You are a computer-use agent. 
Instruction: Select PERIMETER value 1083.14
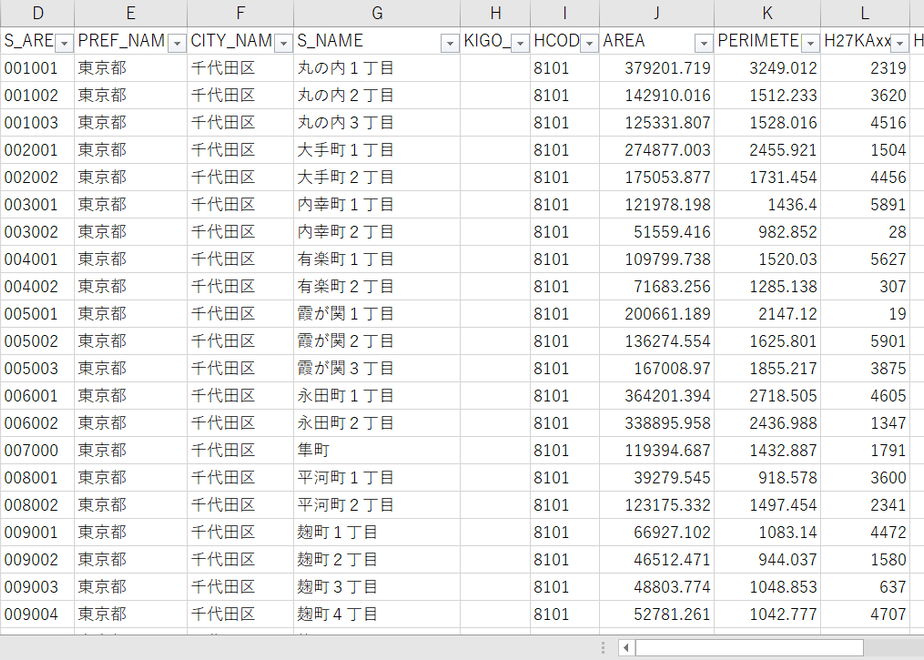click(767, 532)
